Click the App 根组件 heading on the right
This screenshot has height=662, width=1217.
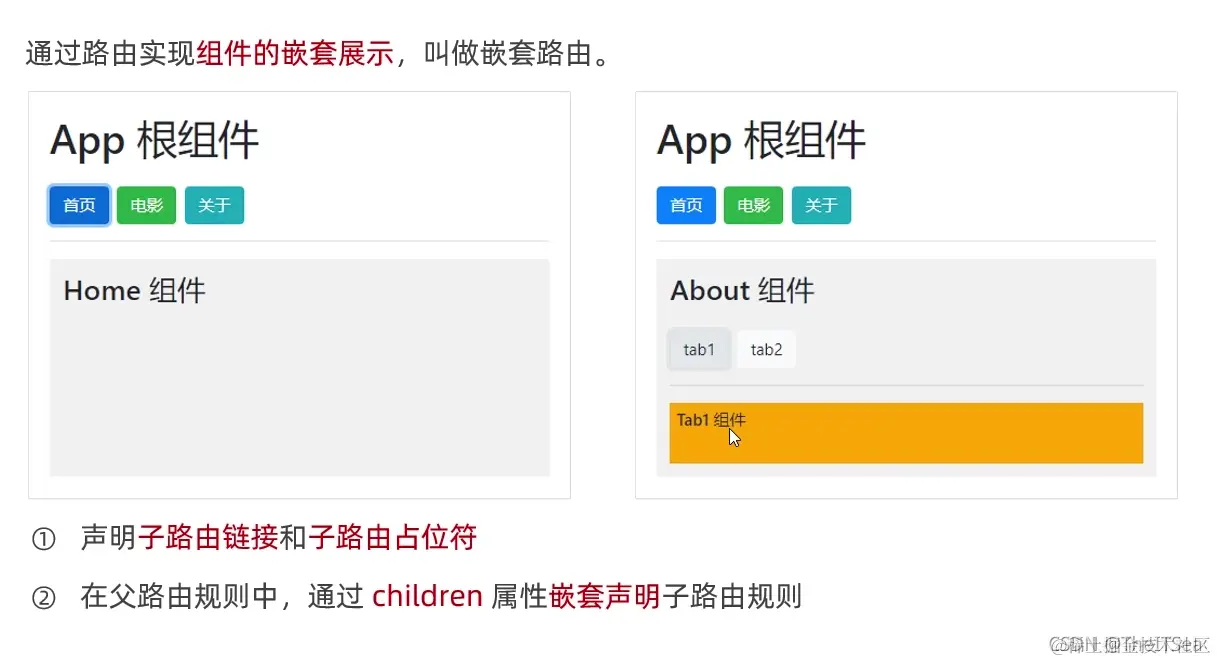click(x=760, y=140)
